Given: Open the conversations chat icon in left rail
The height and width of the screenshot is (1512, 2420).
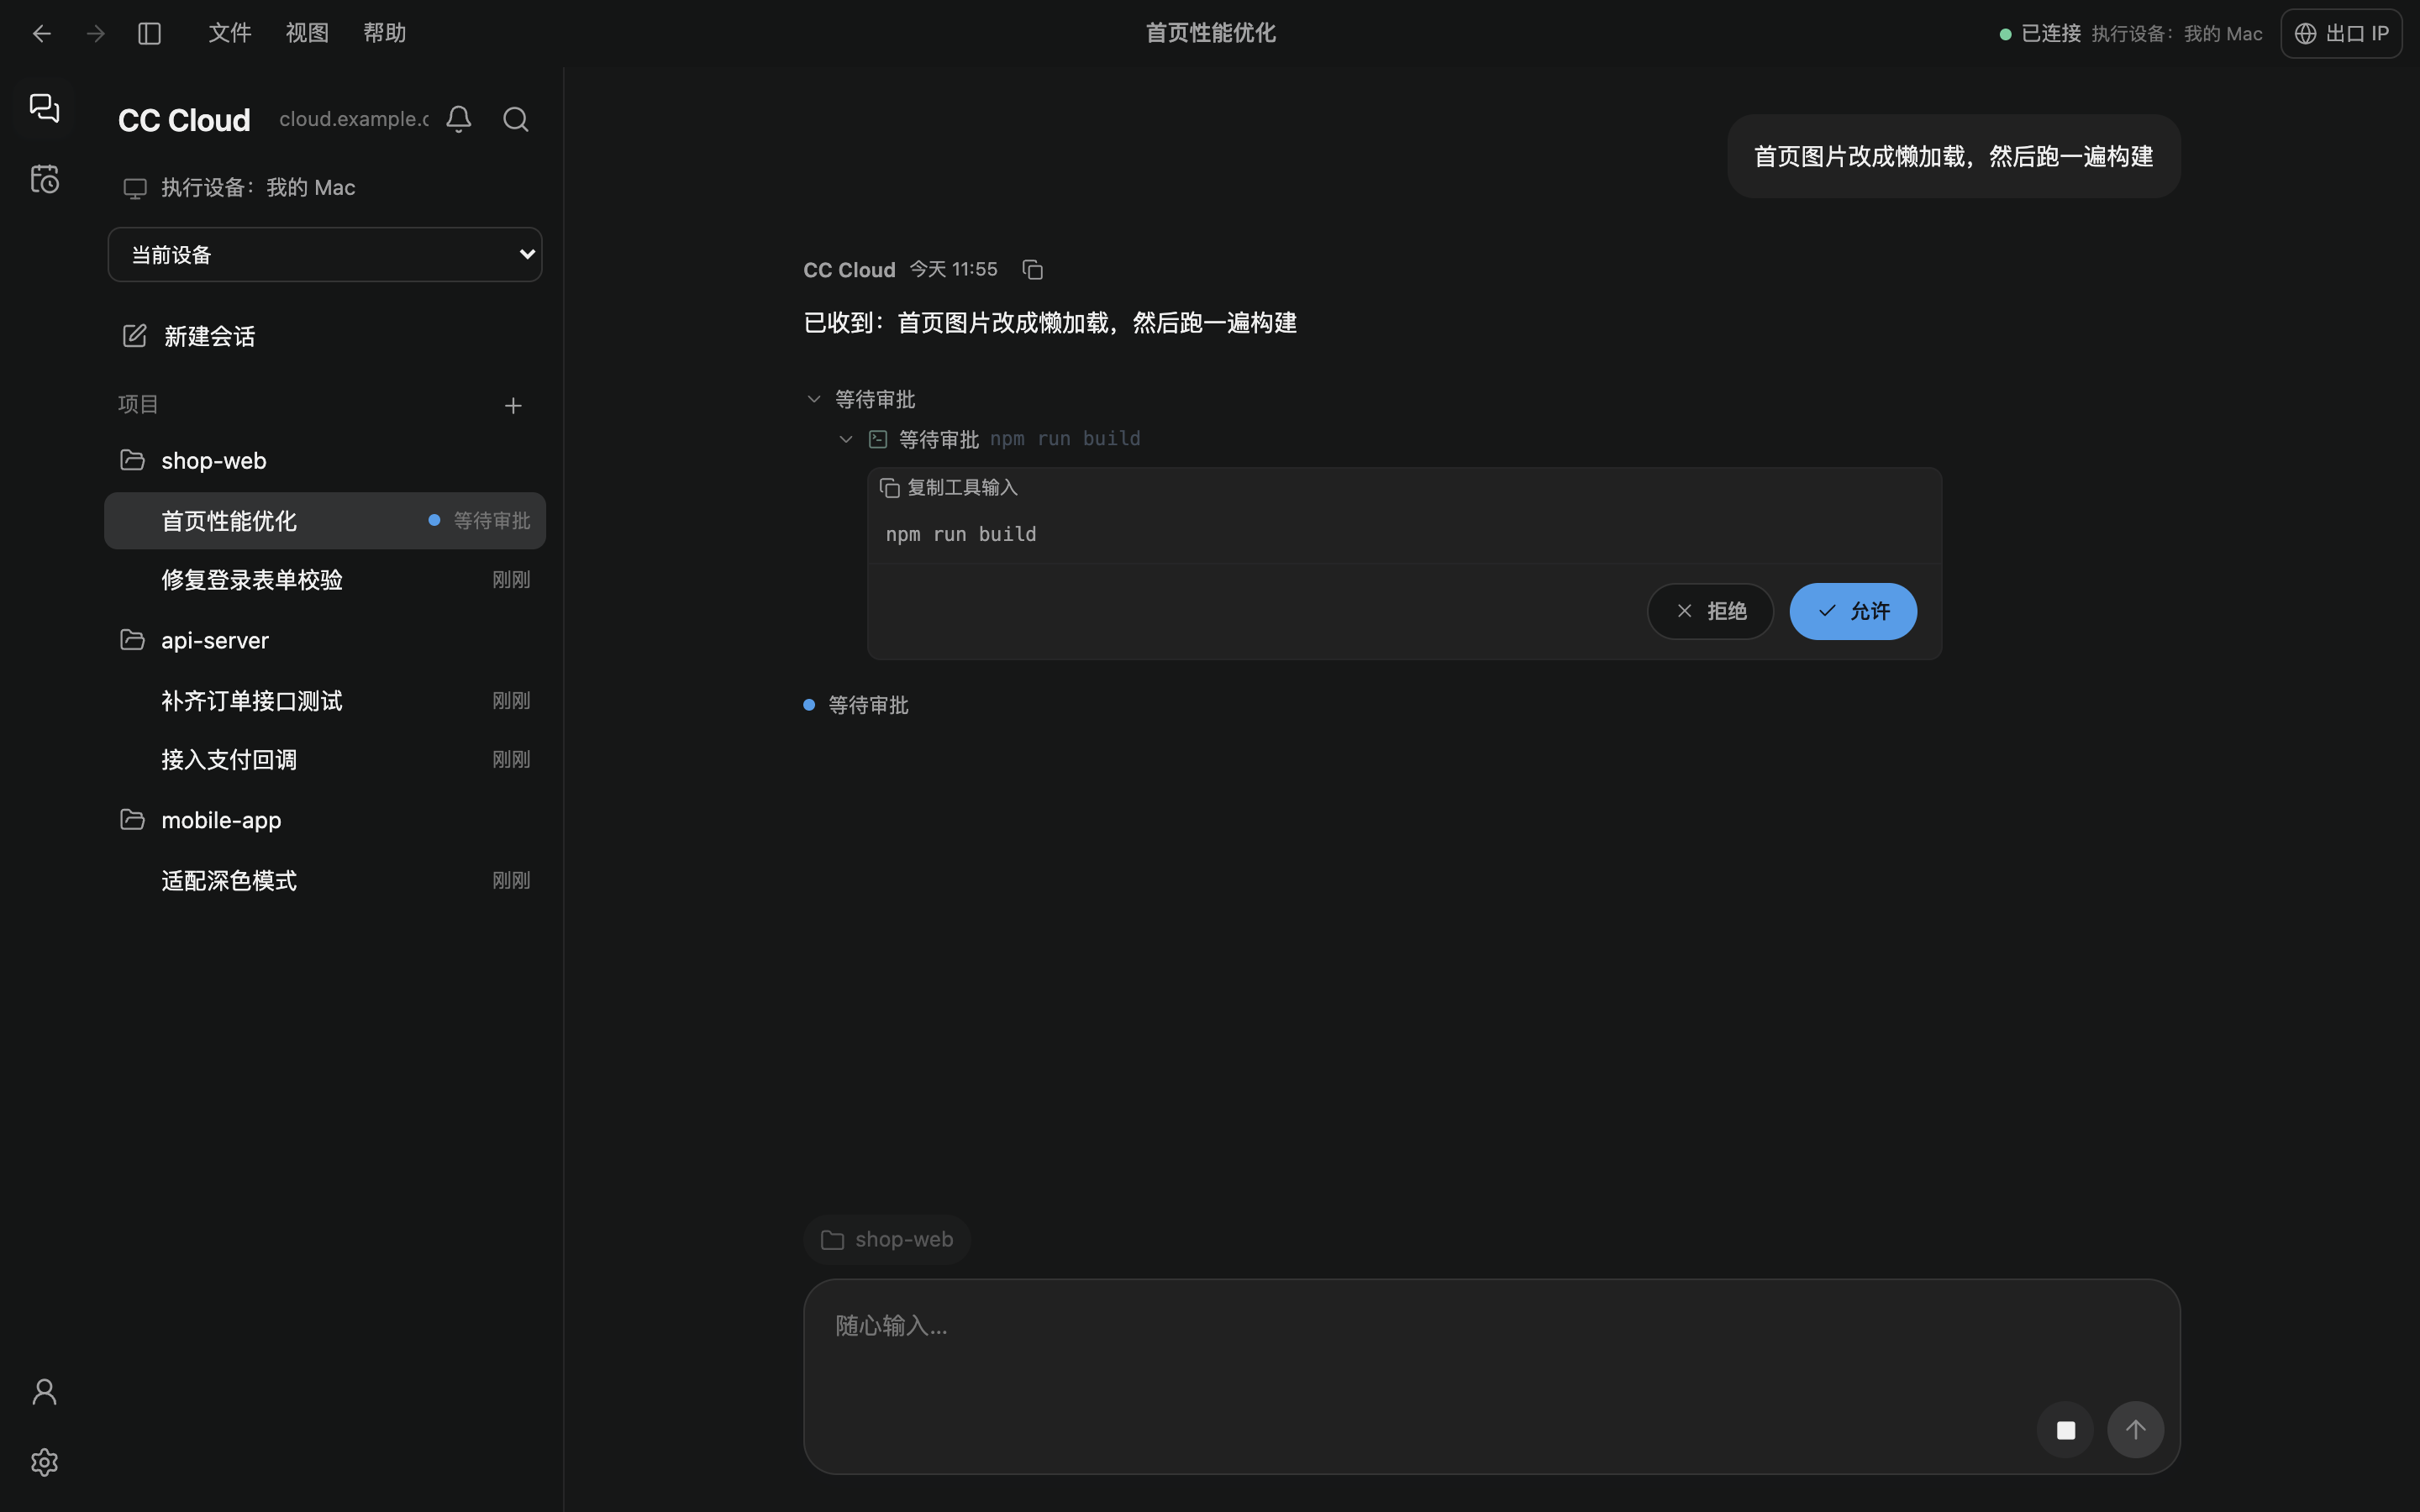Looking at the screenshot, I should point(44,108).
